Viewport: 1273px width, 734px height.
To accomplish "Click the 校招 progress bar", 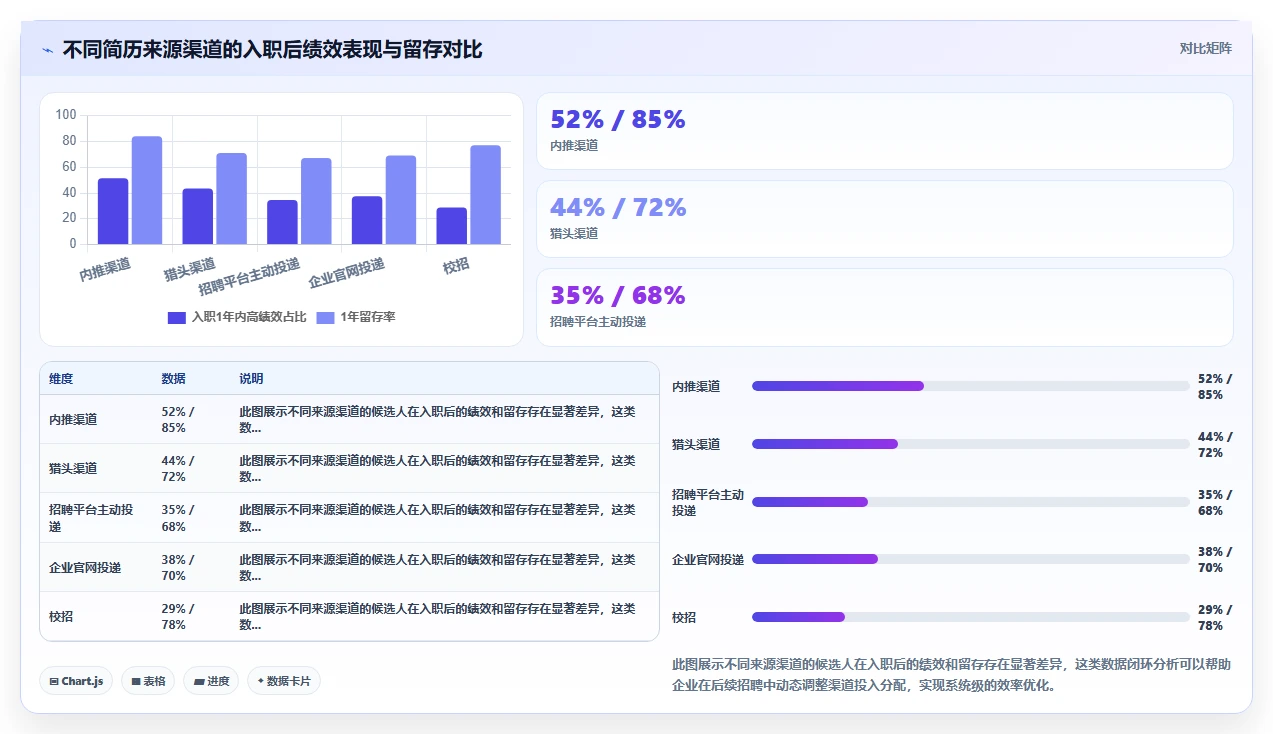I will [x=970, y=617].
